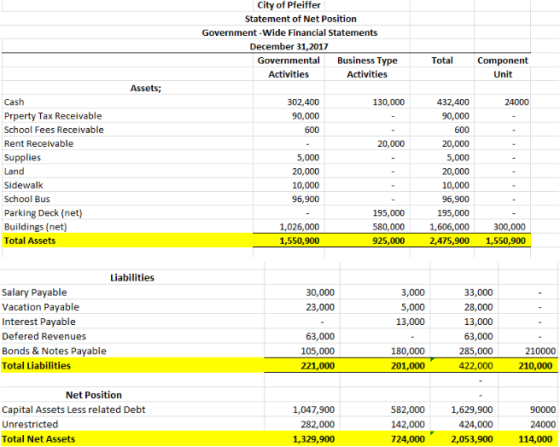Click the 'Interest Payable' label
Viewport: 560px width, 447px height.
point(39,322)
